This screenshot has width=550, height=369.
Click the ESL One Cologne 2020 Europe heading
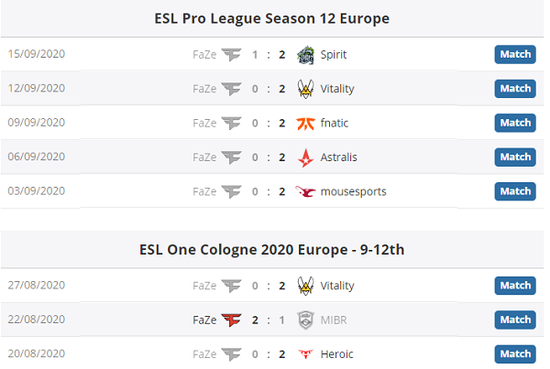pyautogui.click(x=272, y=250)
